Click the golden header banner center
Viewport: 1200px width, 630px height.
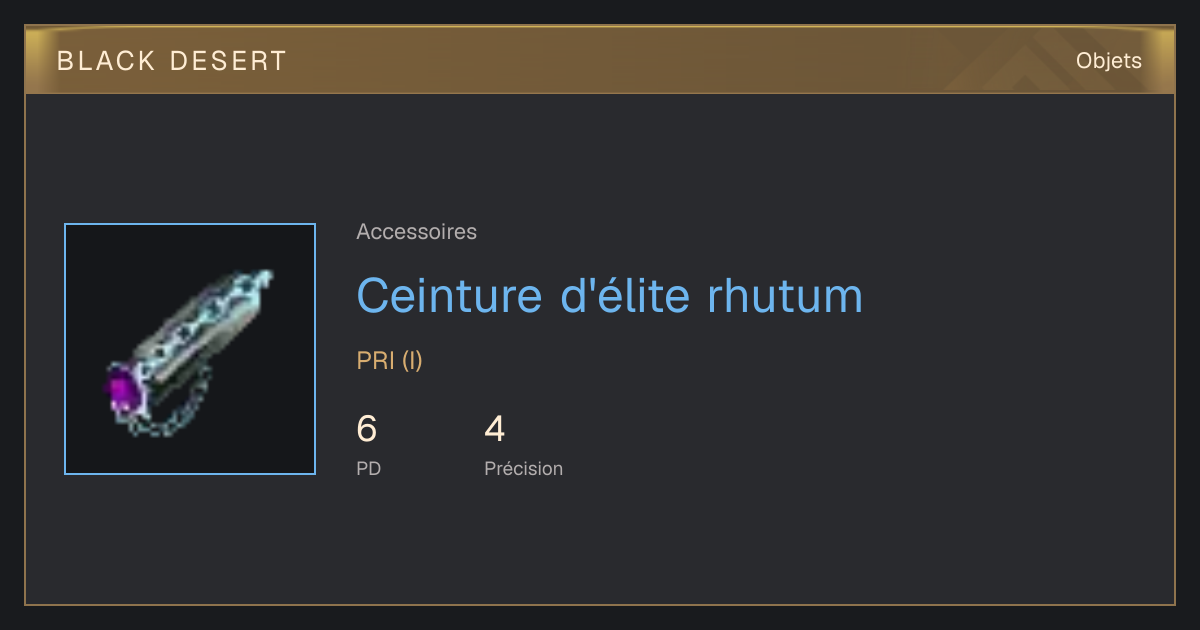click(x=600, y=61)
